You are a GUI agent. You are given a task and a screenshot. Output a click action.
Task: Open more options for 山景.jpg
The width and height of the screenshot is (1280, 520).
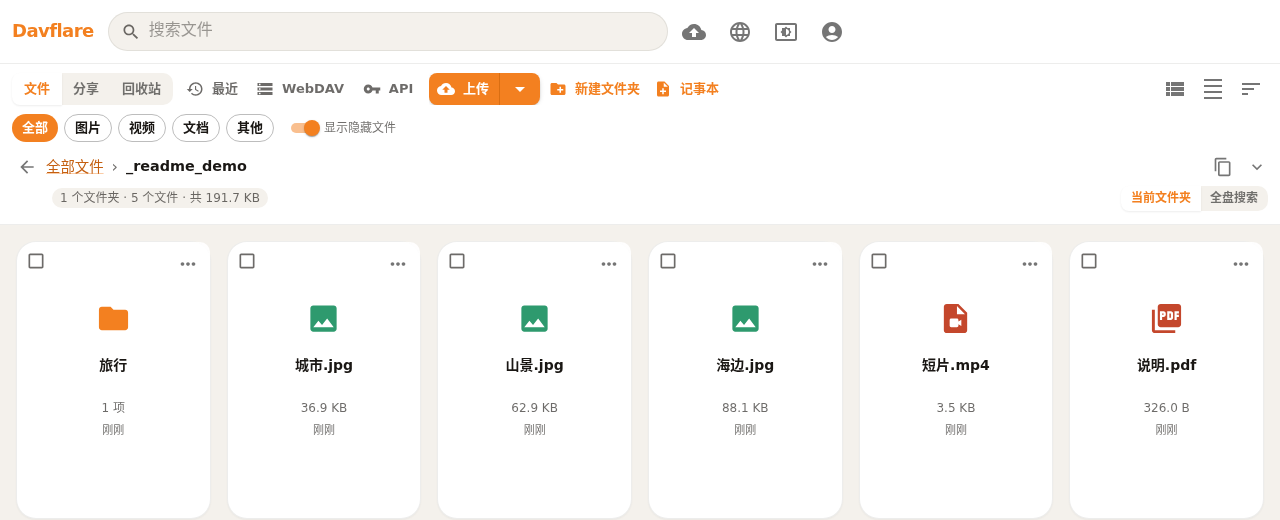609,264
